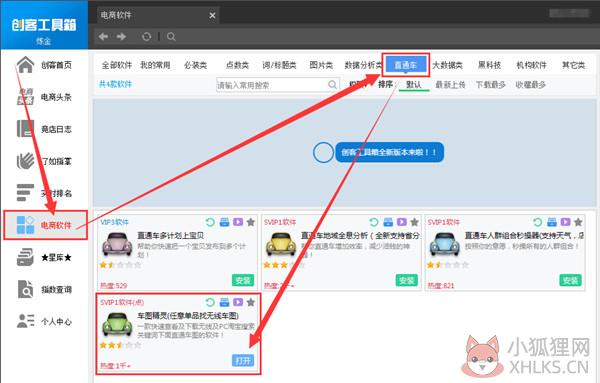Click the refresh icon in toolbar
The height and width of the screenshot is (383, 600).
(146, 37)
